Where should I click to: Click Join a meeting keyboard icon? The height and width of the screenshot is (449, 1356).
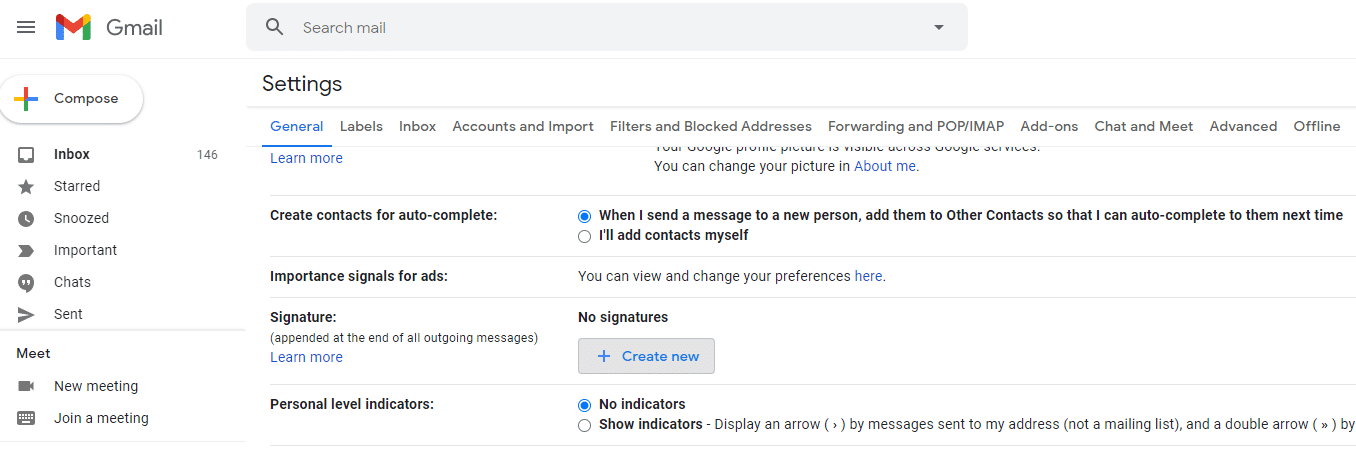[26, 418]
